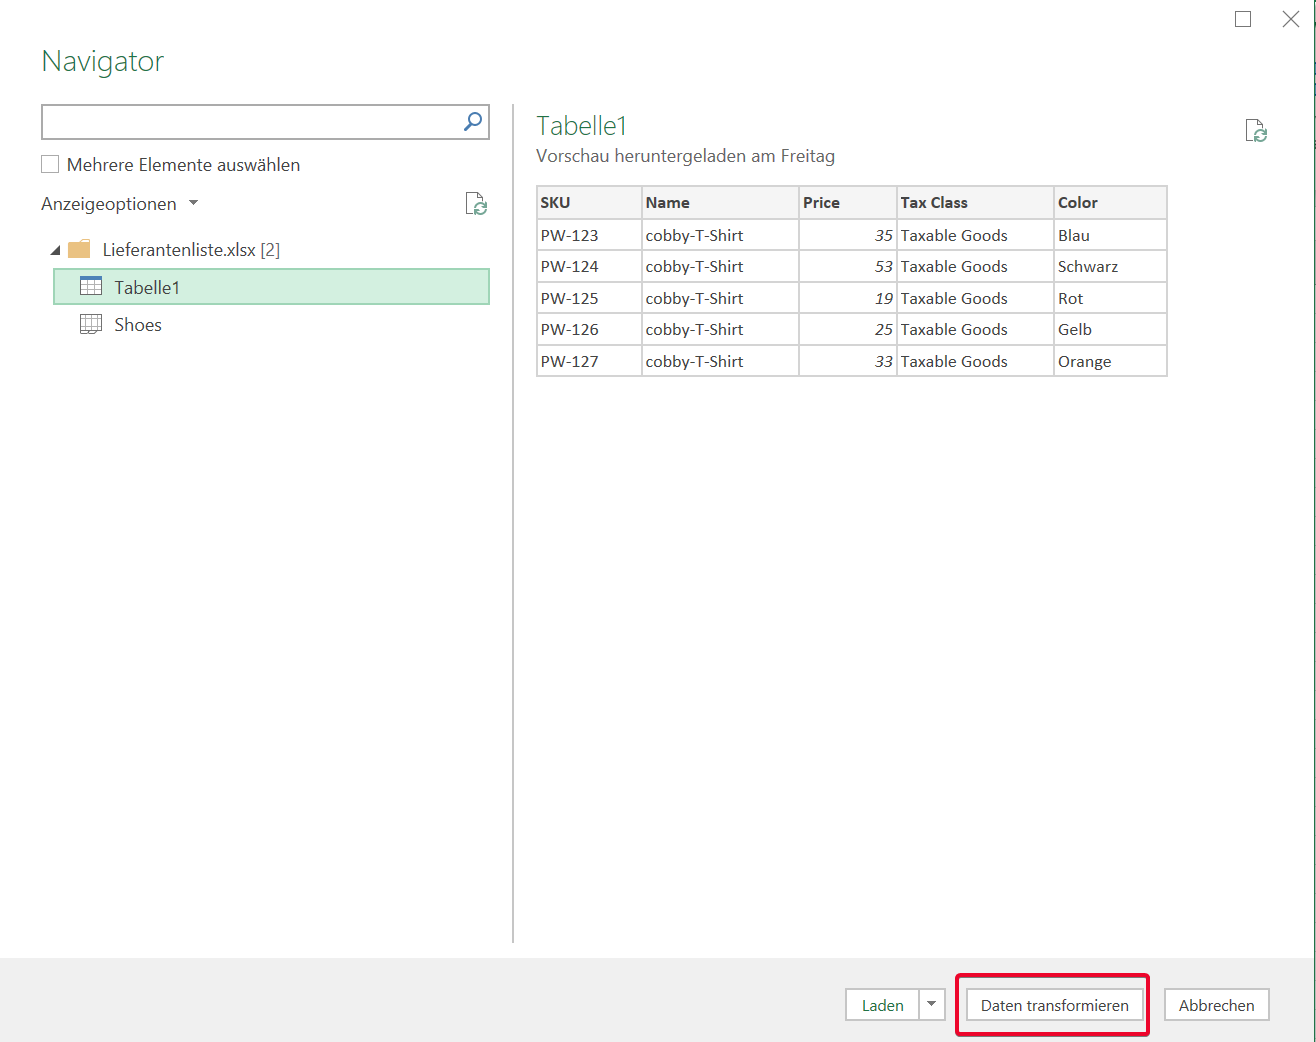Screen dimensions: 1316x1042
Task: Click the PW-126 cell
Action: (x=589, y=329)
